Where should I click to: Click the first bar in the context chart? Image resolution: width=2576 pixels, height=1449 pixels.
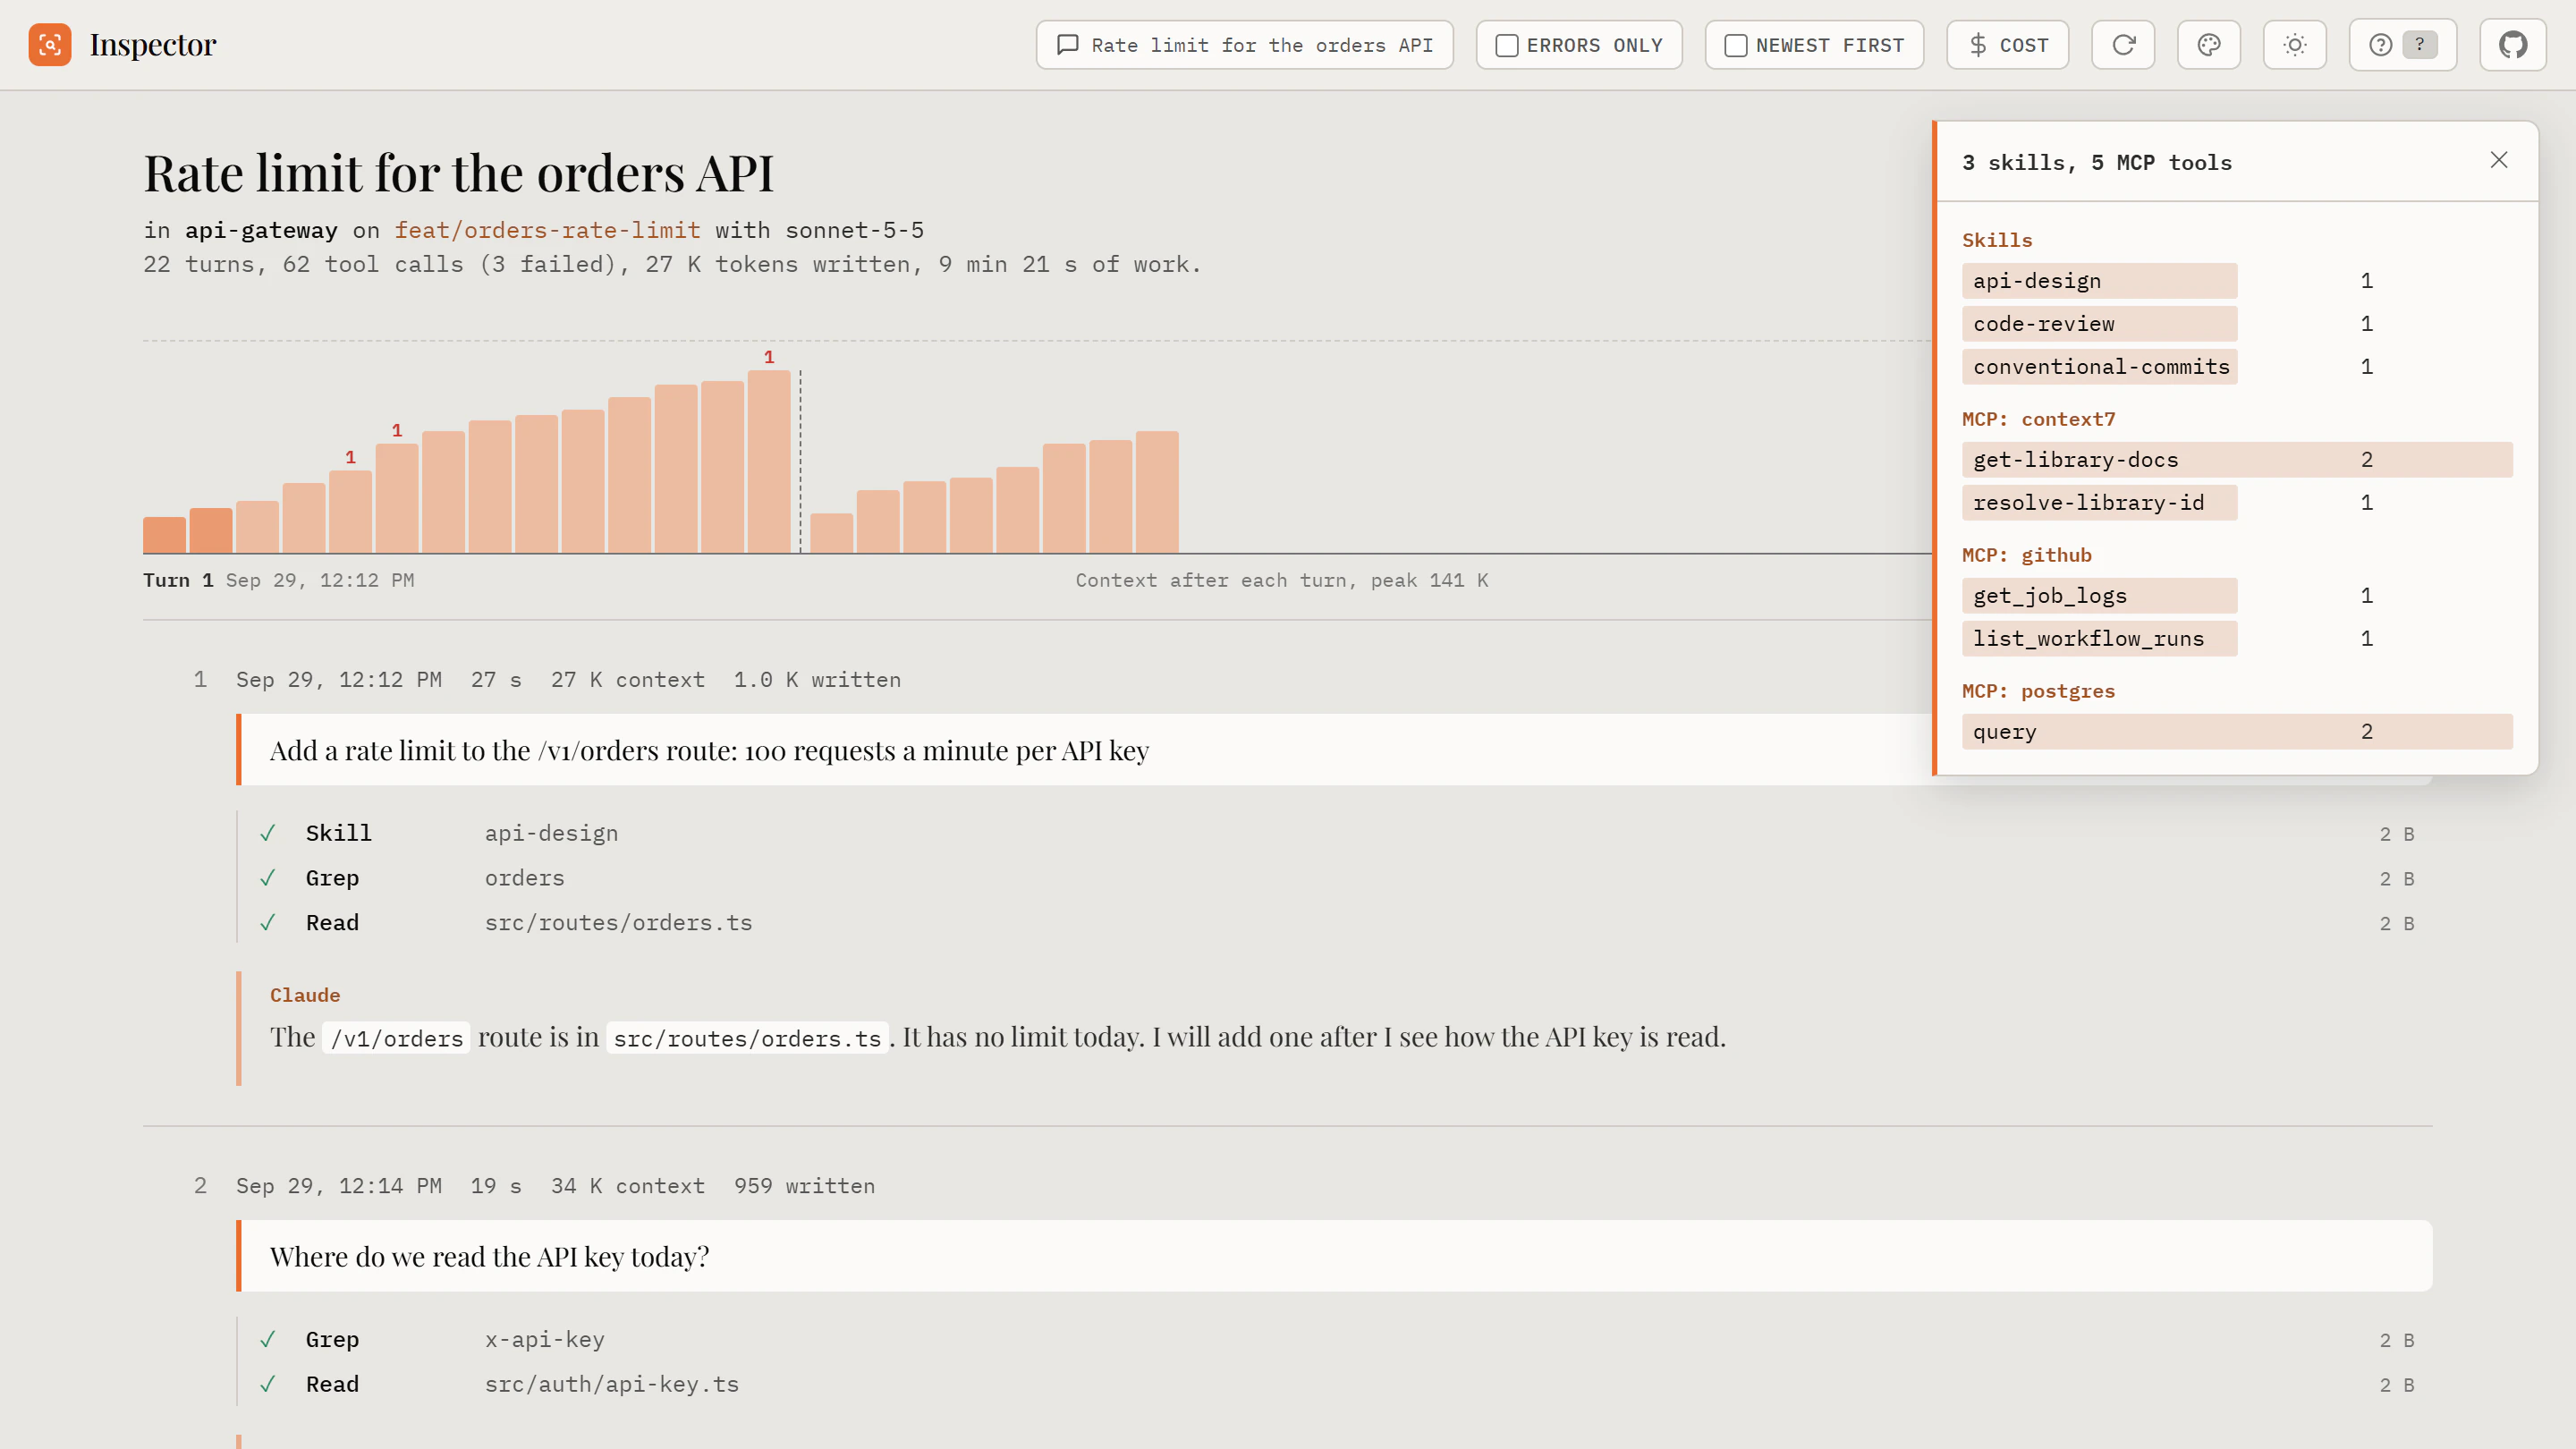164,535
